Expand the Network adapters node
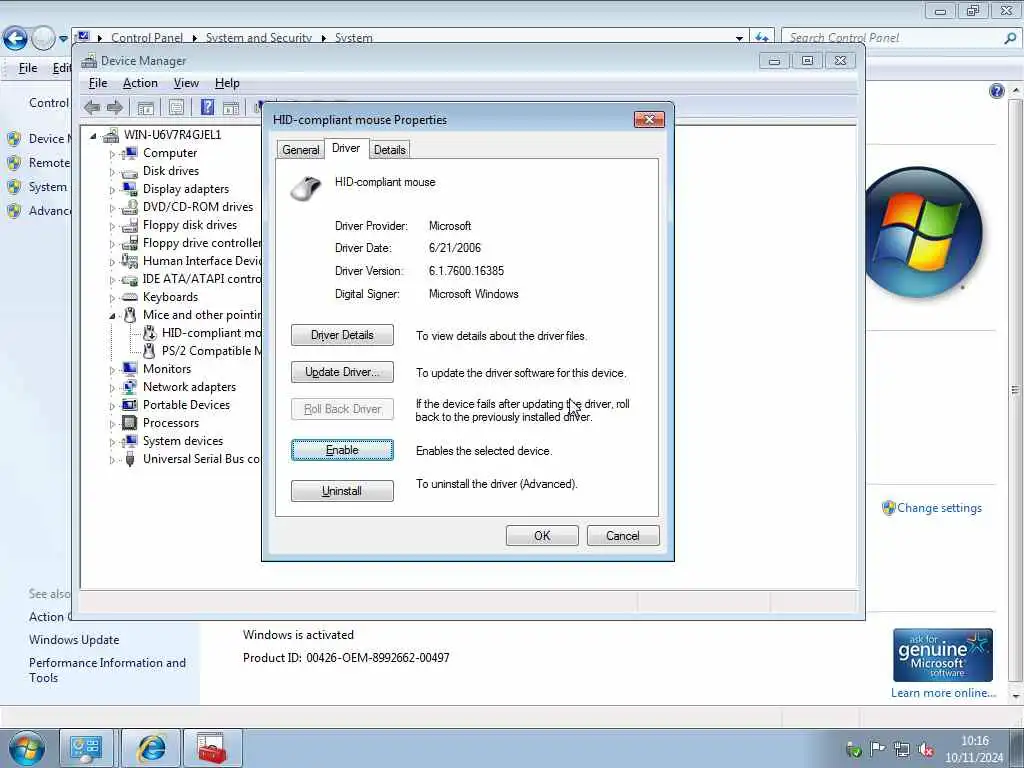 (x=112, y=389)
